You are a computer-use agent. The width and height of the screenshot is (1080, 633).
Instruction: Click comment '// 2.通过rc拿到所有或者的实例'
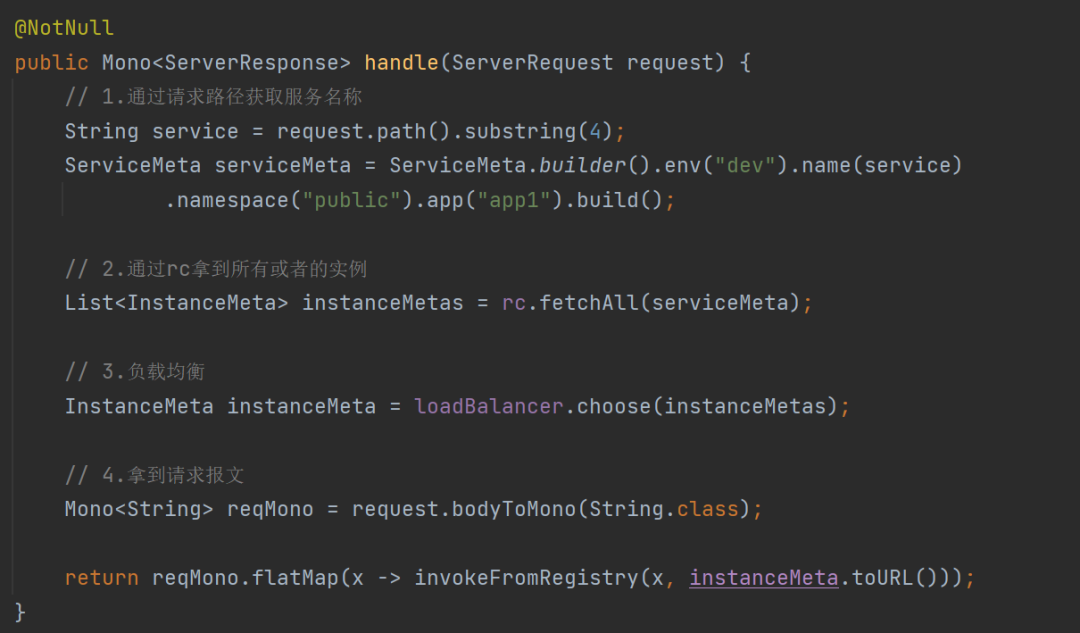216,269
